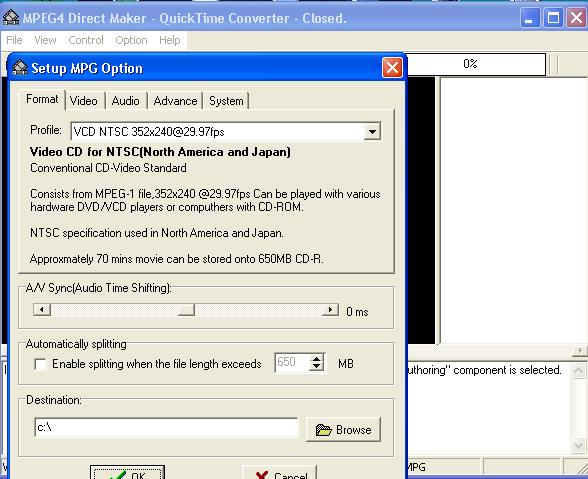Viewport: 588px width, 479px height.
Task: Switch to the Audio tab
Action: [x=125, y=101]
